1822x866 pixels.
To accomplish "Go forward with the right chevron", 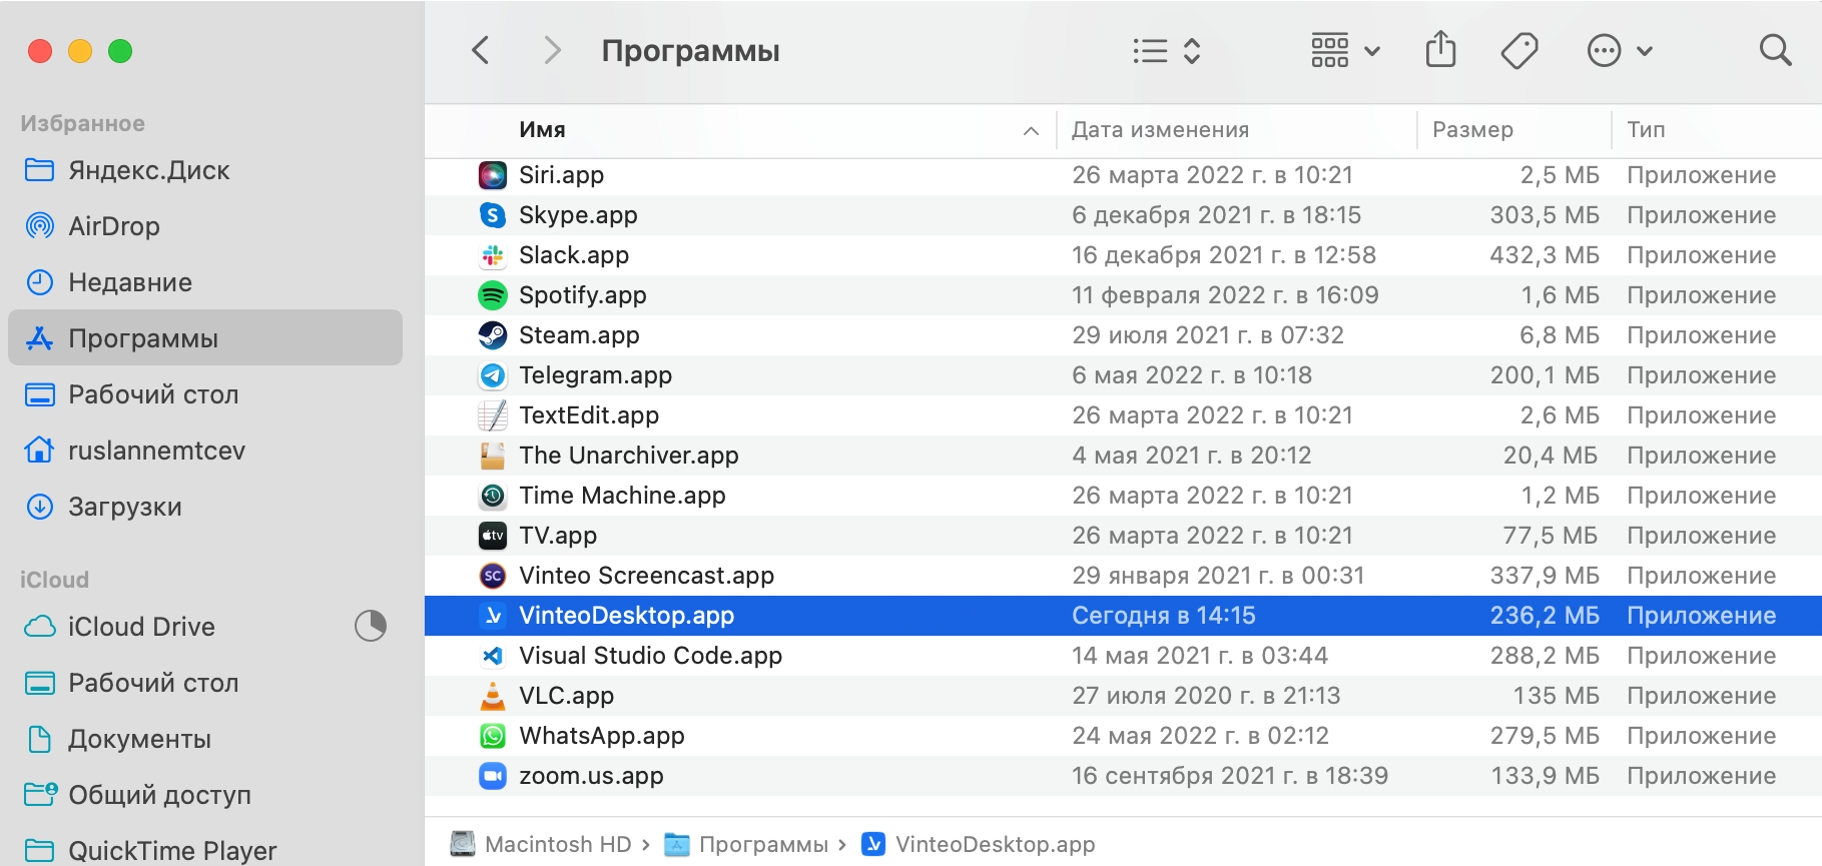I will point(552,50).
